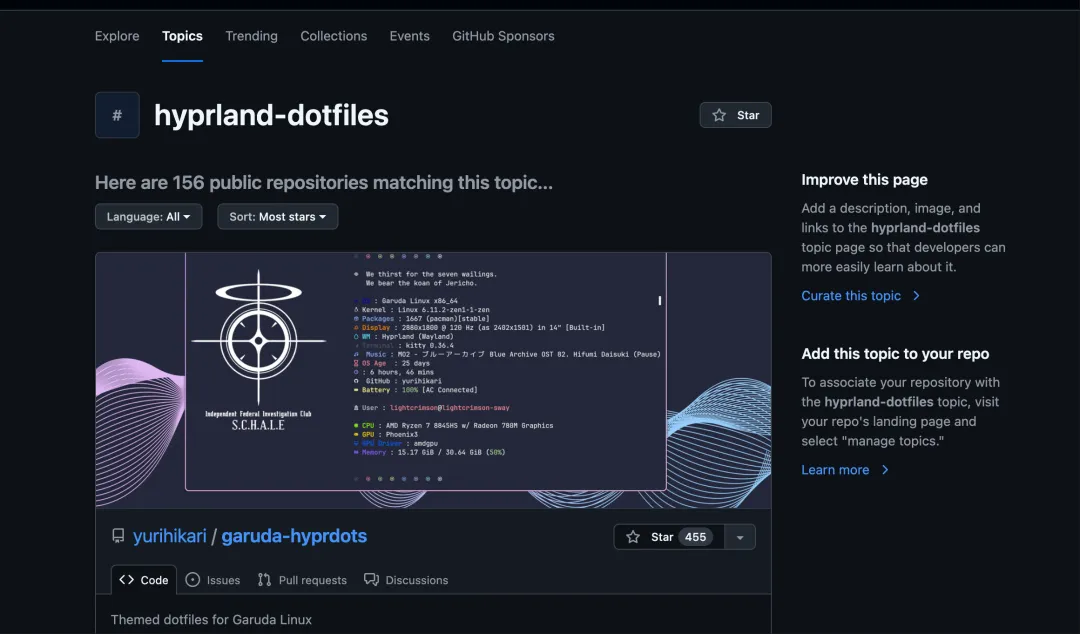1080x634 pixels.
Task: Click the 'Add this topic to your repo' heading
Action: [895, 354]
